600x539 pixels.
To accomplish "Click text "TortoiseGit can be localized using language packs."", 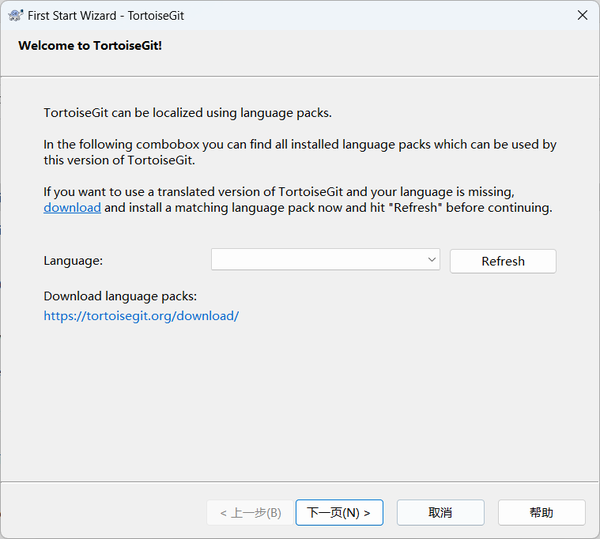I will pyautogui.click(x=188, y=113).
